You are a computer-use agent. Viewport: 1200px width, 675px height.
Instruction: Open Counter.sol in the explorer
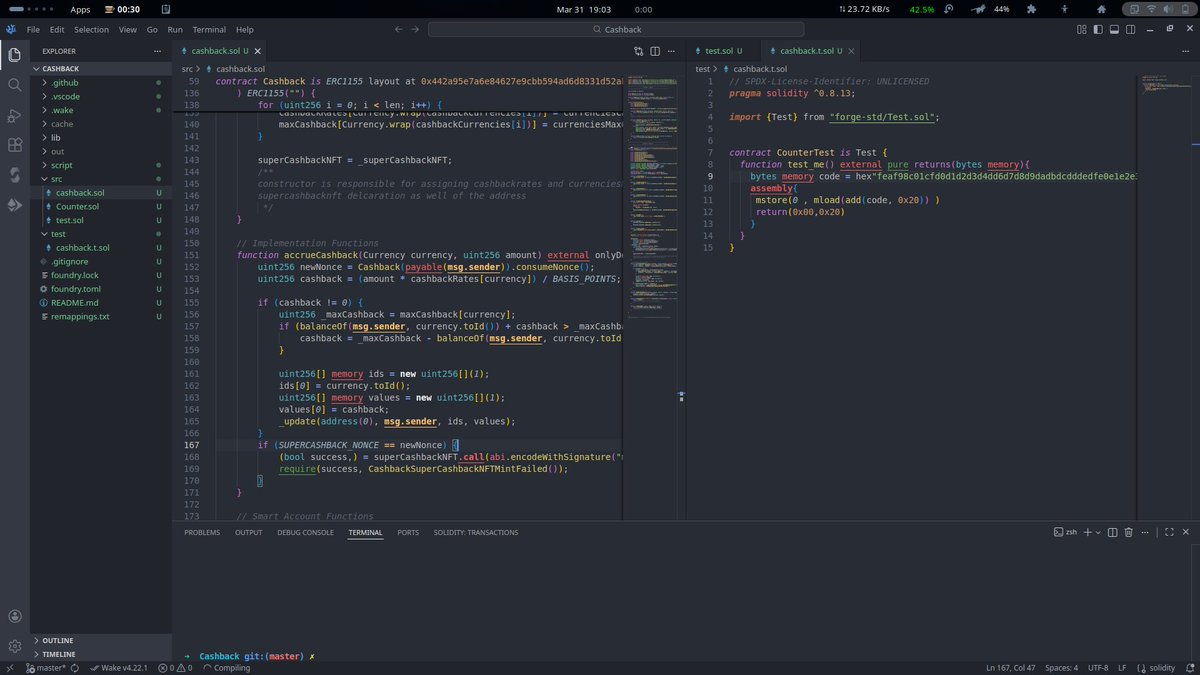(100, 206)
